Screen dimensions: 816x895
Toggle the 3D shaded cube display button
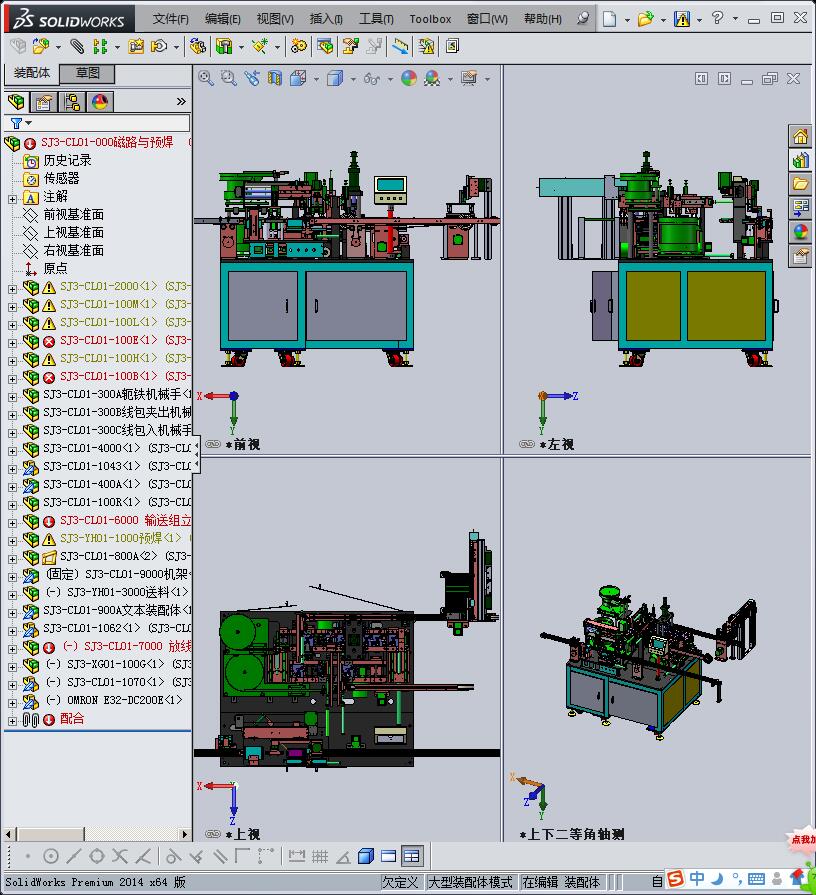click(x=366, y=856)
